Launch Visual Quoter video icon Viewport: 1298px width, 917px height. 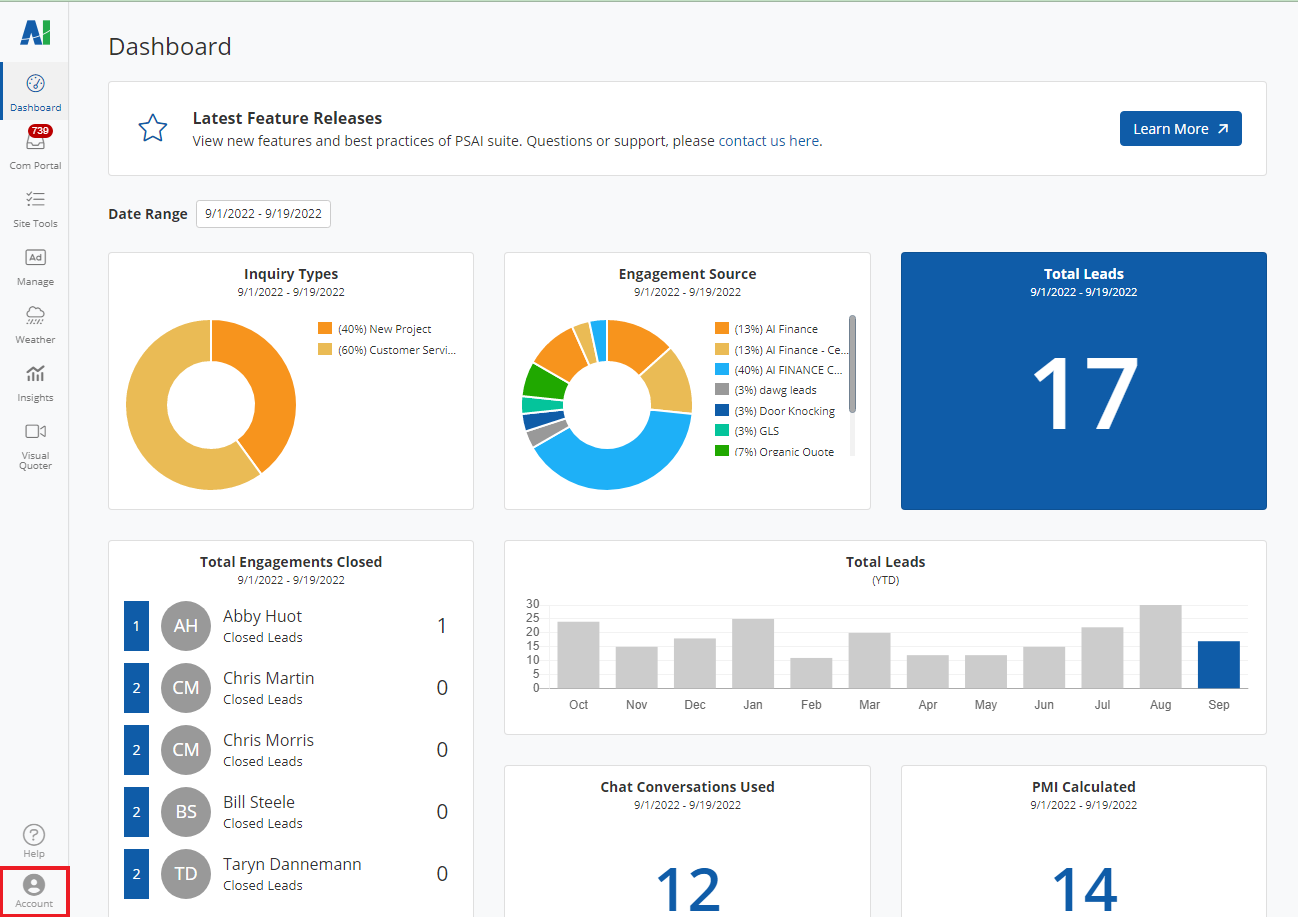point(35,432)
